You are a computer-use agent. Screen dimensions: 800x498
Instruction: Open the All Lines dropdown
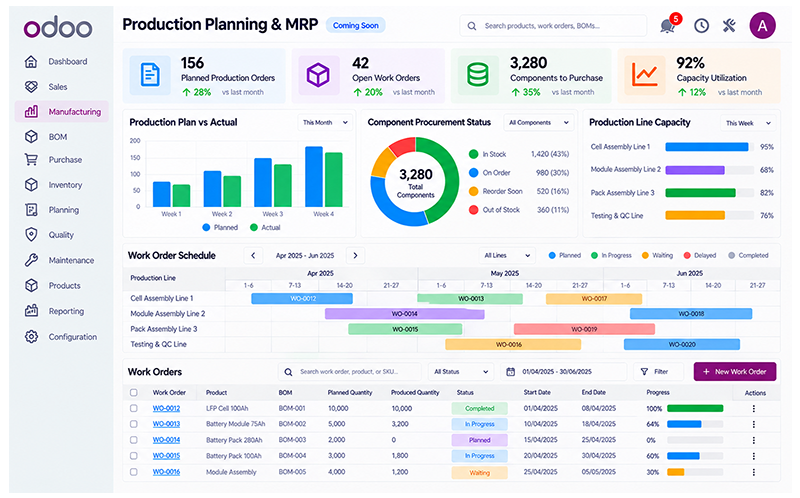[x=507, y=256]
